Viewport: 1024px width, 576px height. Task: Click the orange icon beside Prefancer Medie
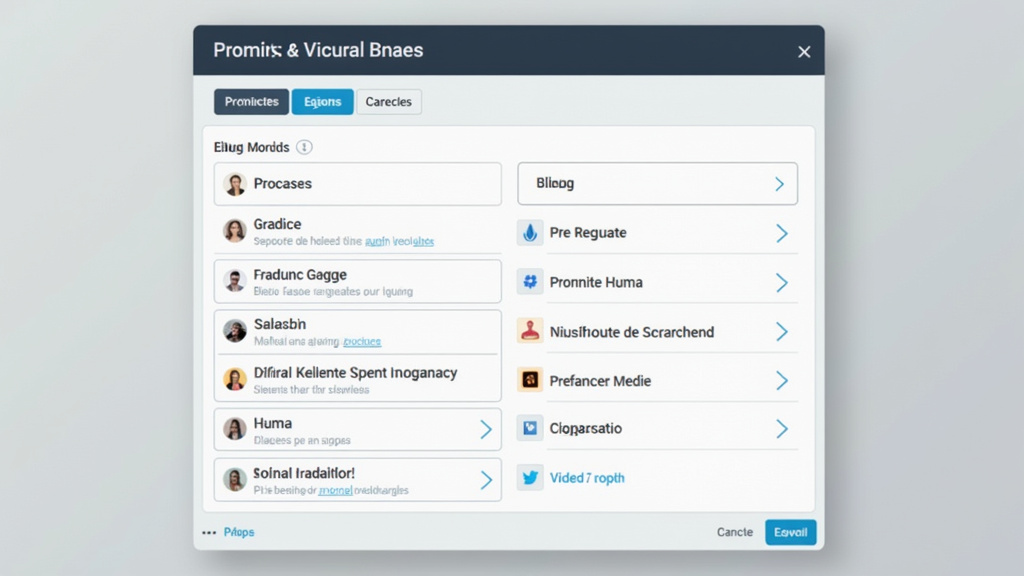530,380
